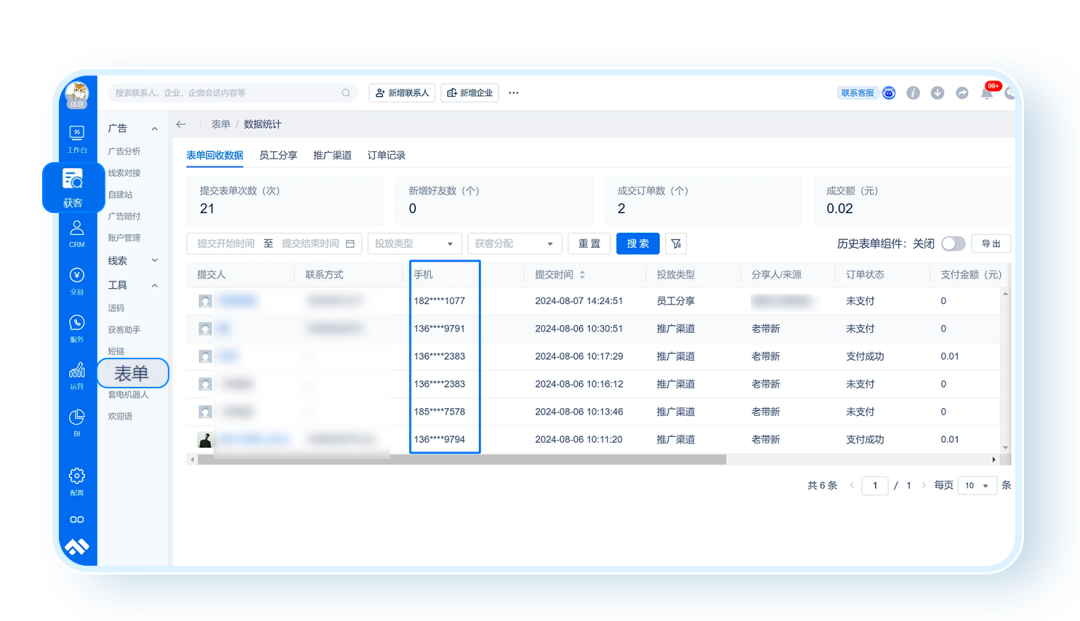Click phone number 136****9791
This screenshot has width=1080, height=621.
[439, 328]
